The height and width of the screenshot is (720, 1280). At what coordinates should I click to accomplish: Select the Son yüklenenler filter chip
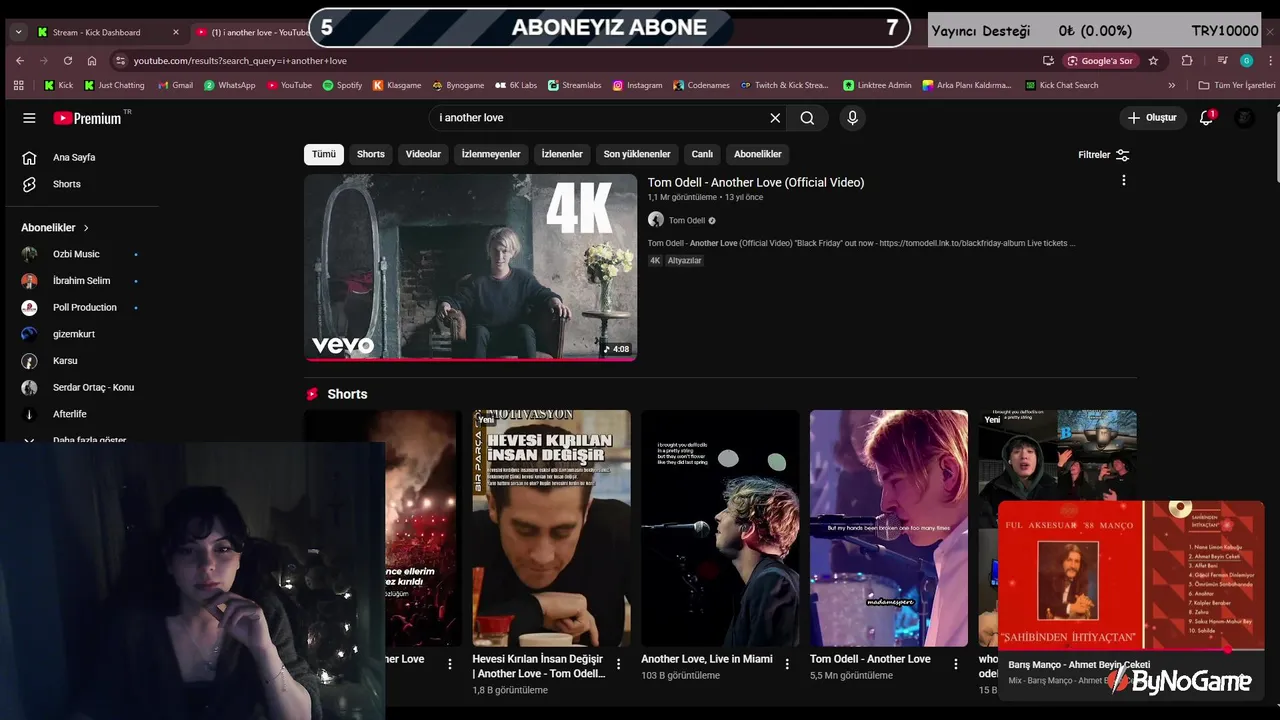coord(637,154)
